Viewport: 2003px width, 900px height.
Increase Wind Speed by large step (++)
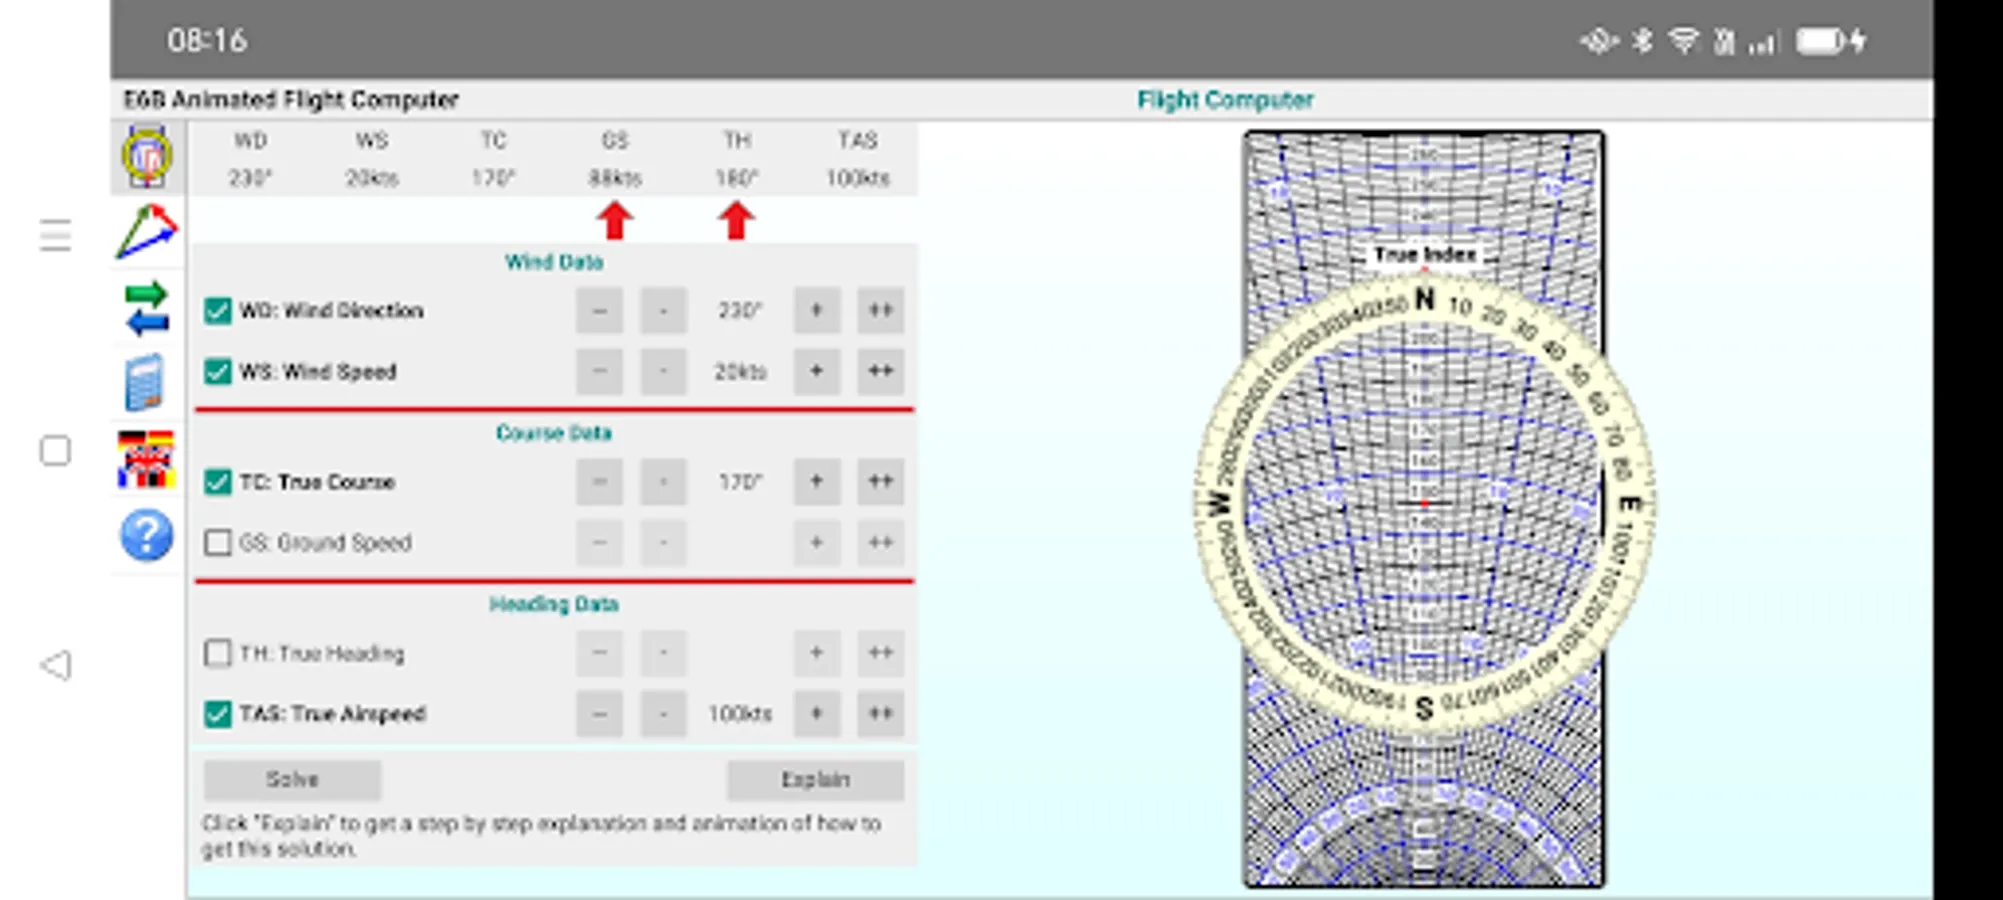[881, 372]
